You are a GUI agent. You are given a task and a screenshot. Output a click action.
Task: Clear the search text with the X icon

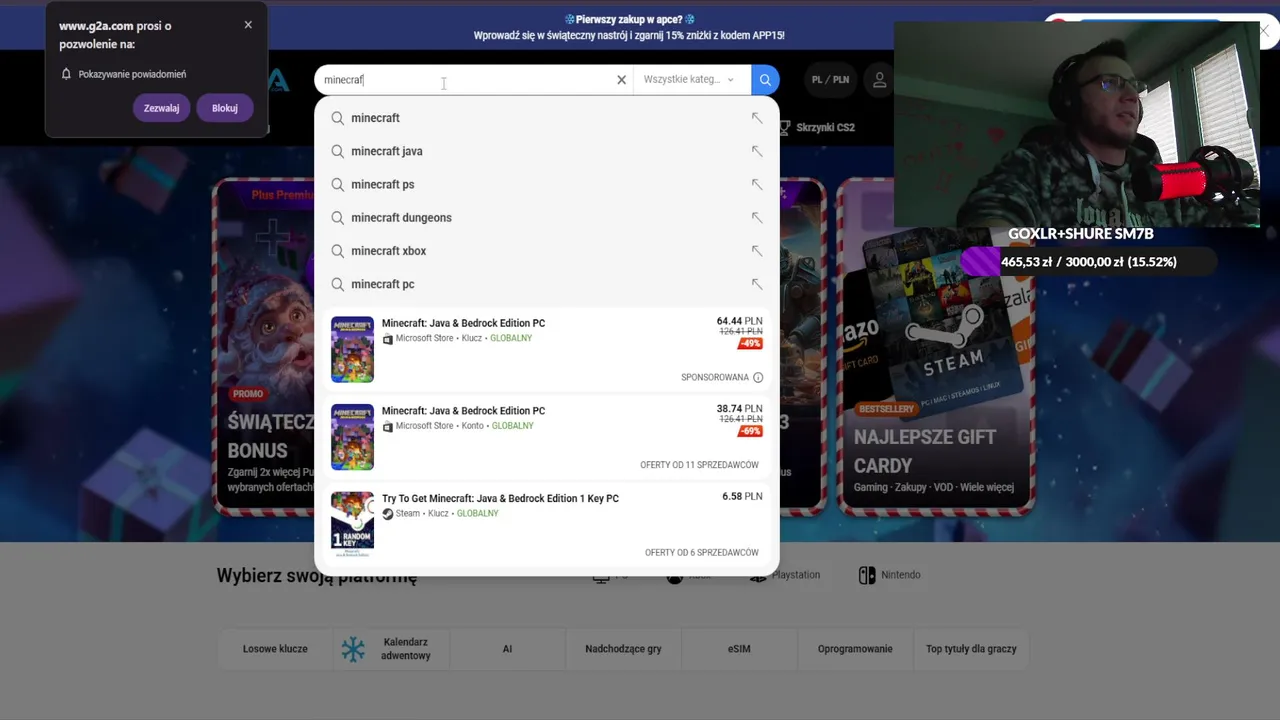click(621, 80)
